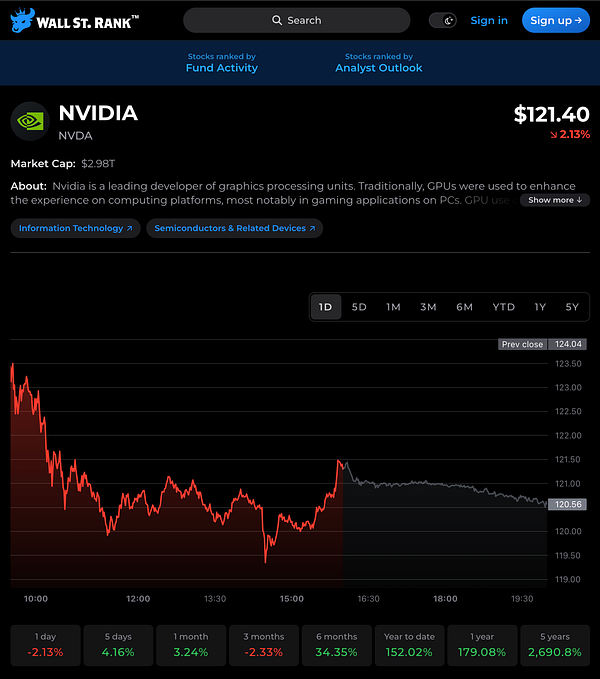The width and height of the screenshot is (600, 679).
Task: Click the Prev close label on chart
Action: pyautogui.click(x=522, y=344)
